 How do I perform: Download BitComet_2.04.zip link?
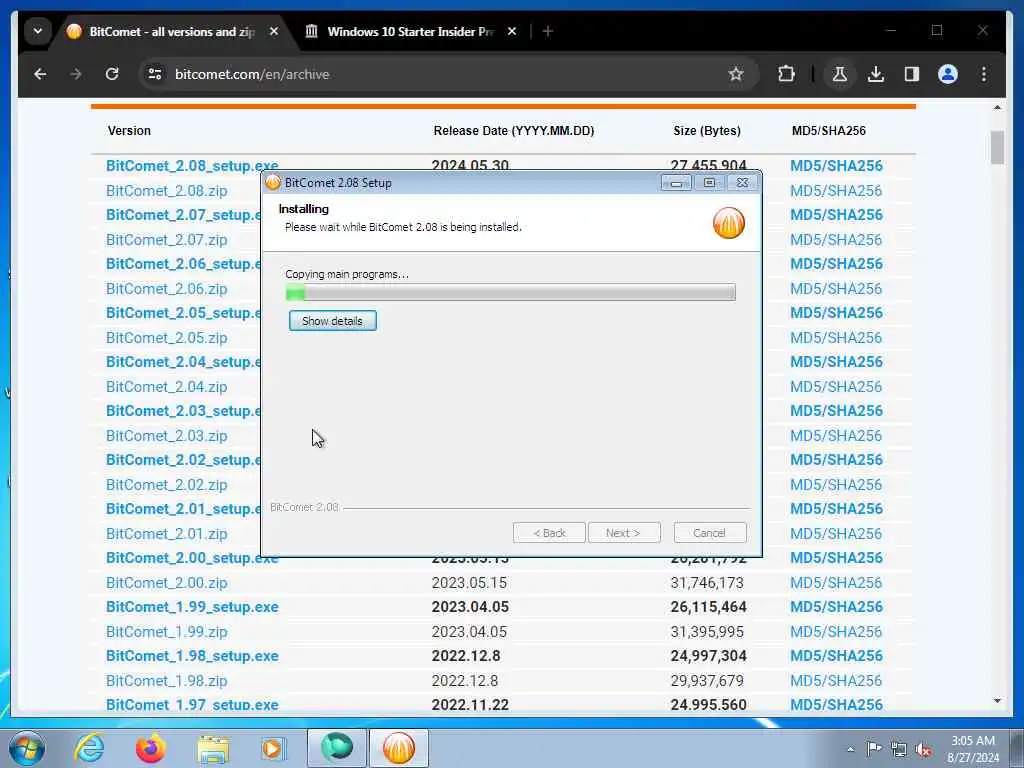tap(167, 387)
